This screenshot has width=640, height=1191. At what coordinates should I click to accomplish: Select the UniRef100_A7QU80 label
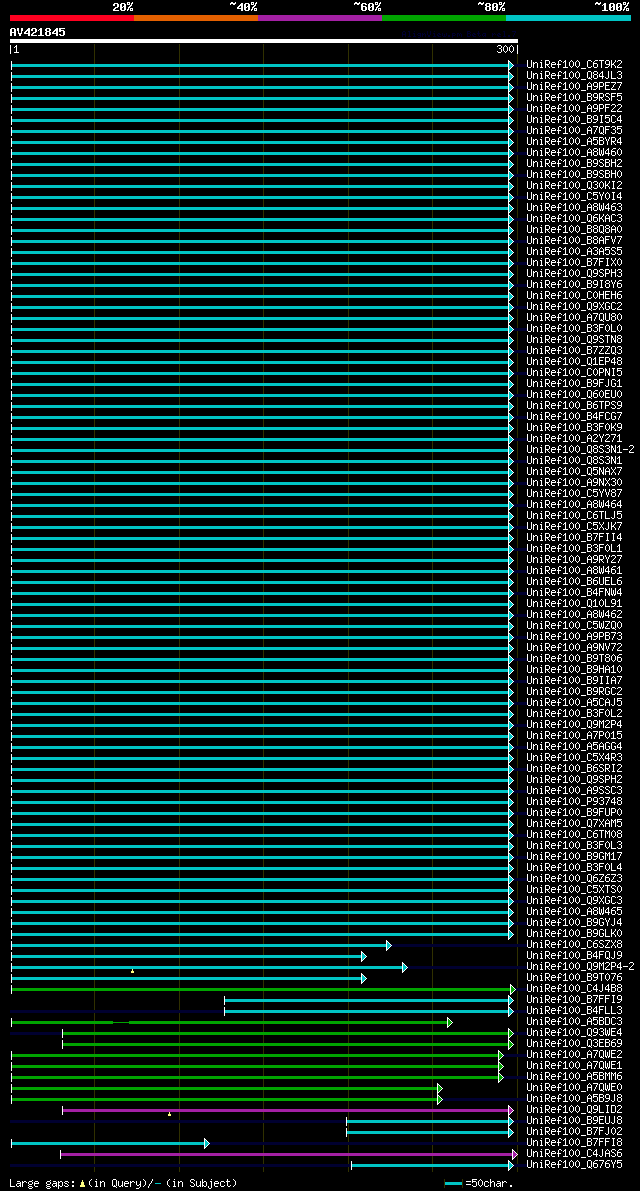(574, 317)
